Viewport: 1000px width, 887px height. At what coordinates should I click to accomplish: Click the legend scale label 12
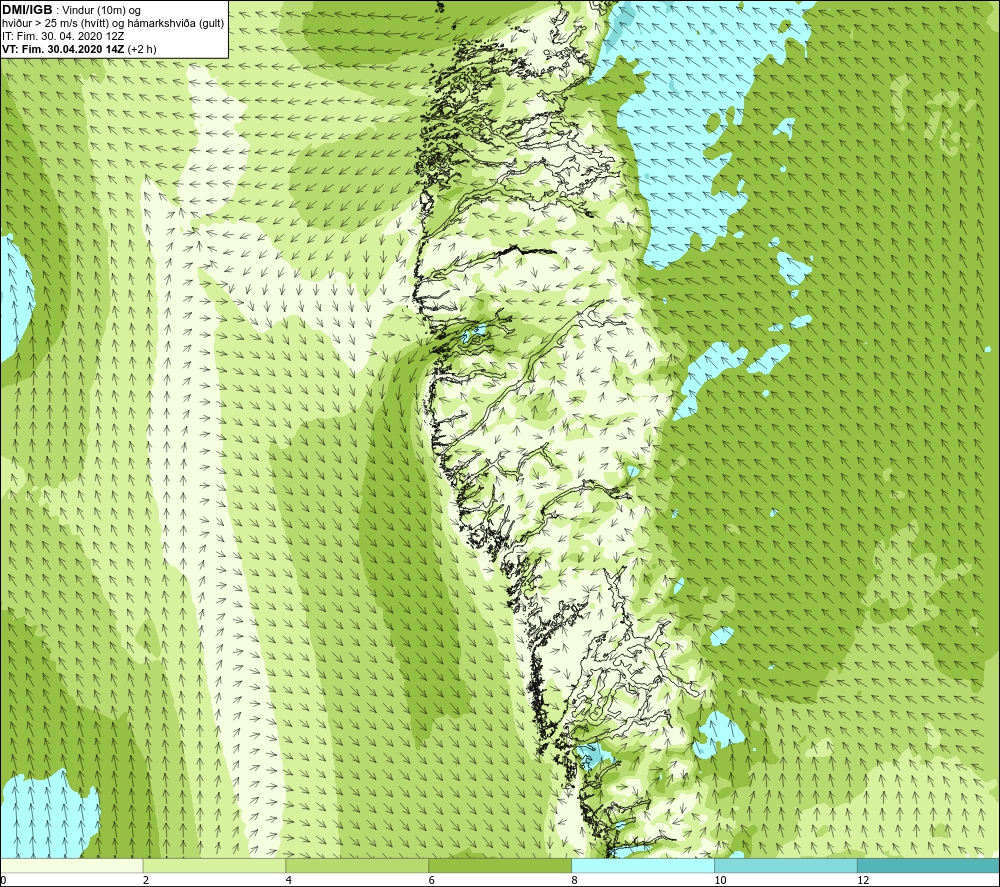[x=862, y=880]
